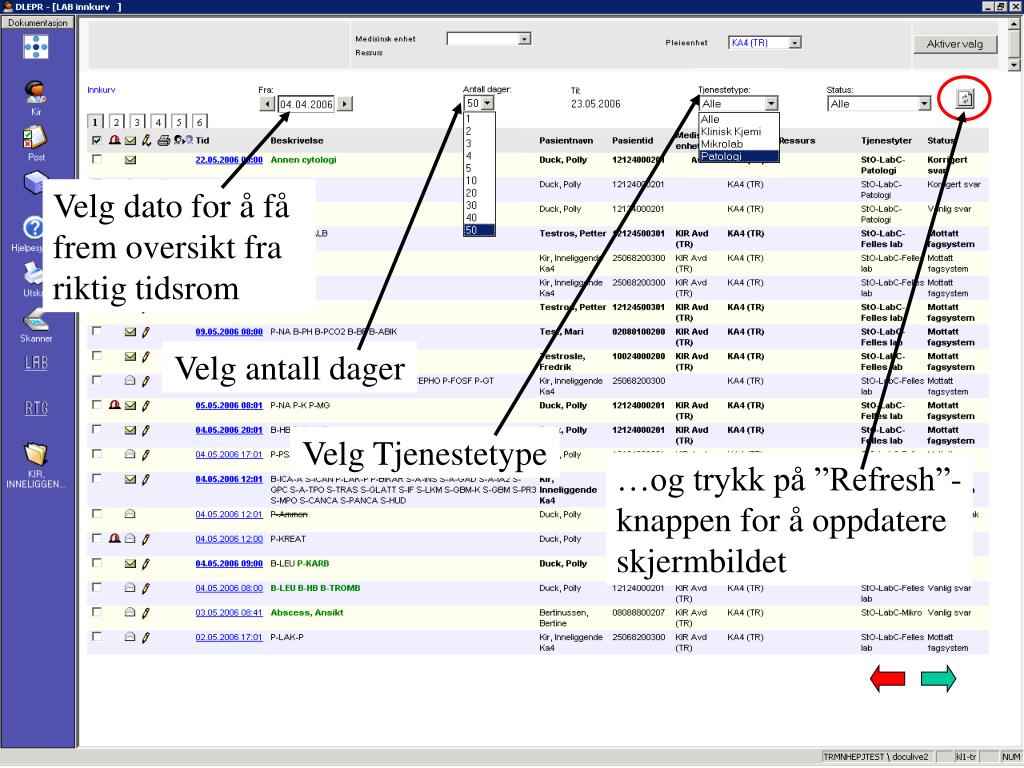This screenshot has height=768, width=1024.
Task: Toggle the Tjenestetype dropdown arrow
Action: coord(771,104)
